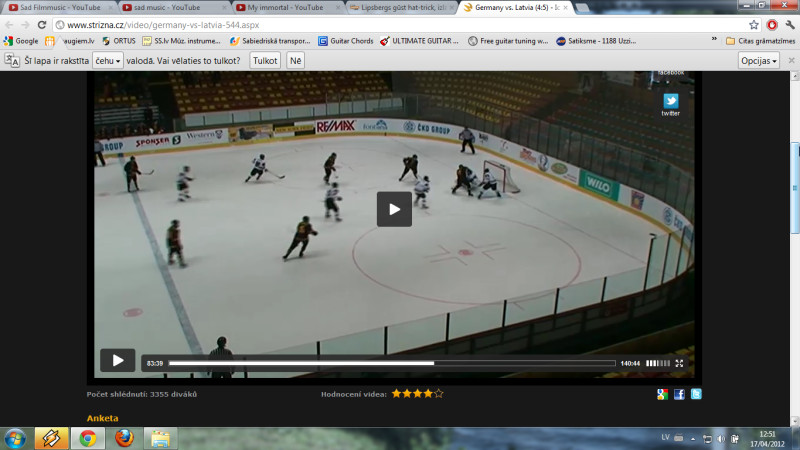Bookmark this page with the star icon
The width and height of the screenshot is (800, 450).
pyautogui.click(x=754, y=24)
